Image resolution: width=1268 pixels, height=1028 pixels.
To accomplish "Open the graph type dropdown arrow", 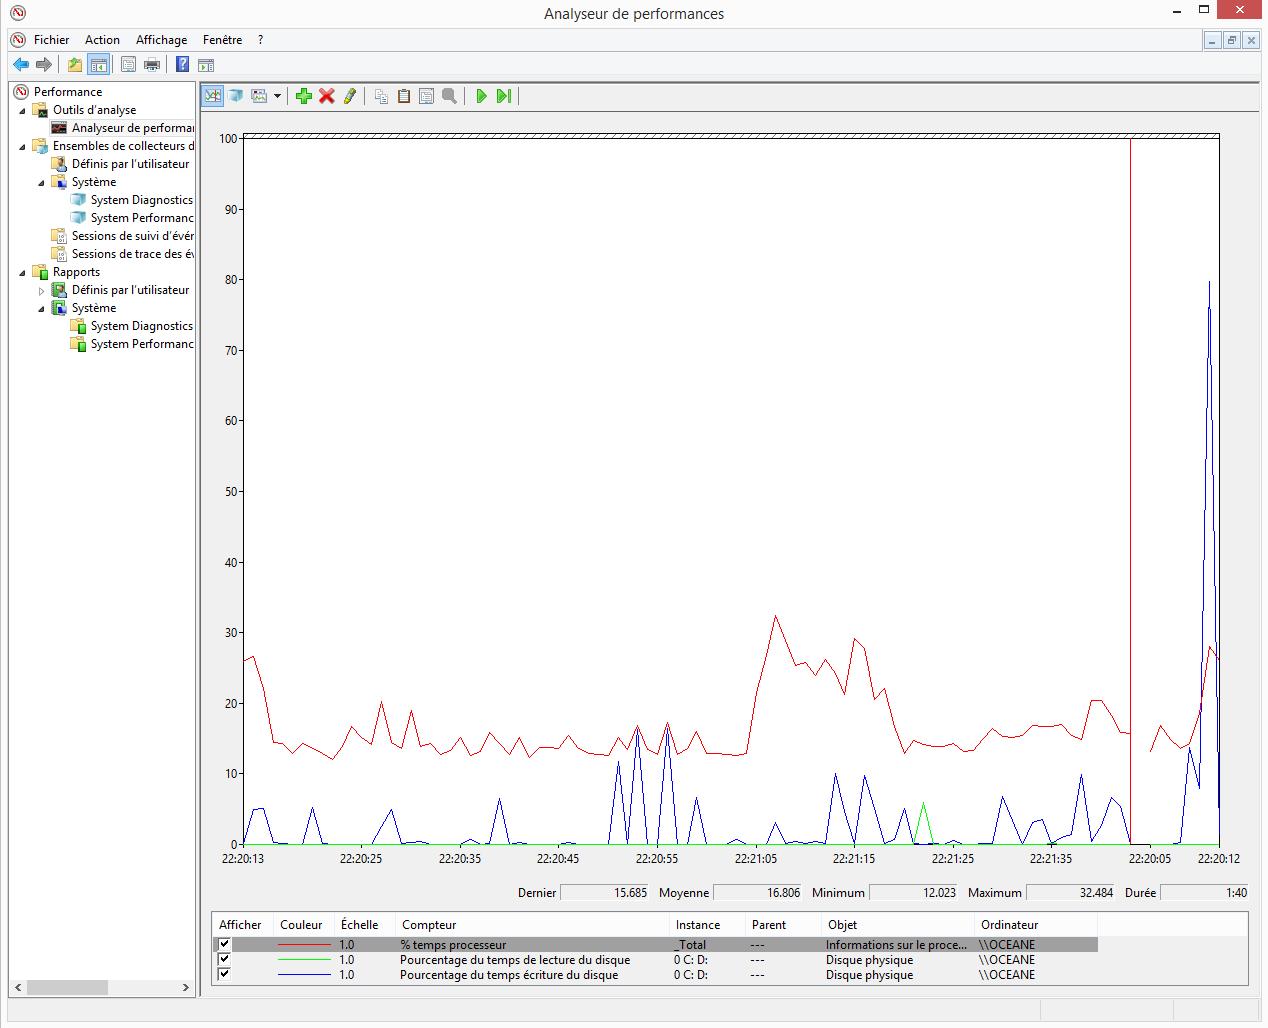I will (x=277, y=96).
